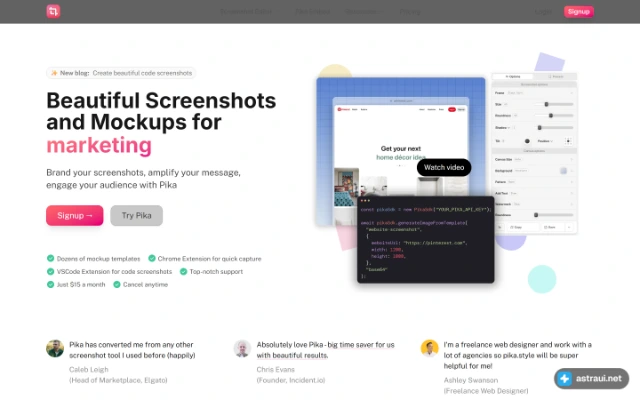Click Chris Evans' avatar photo

click(242, 349)
